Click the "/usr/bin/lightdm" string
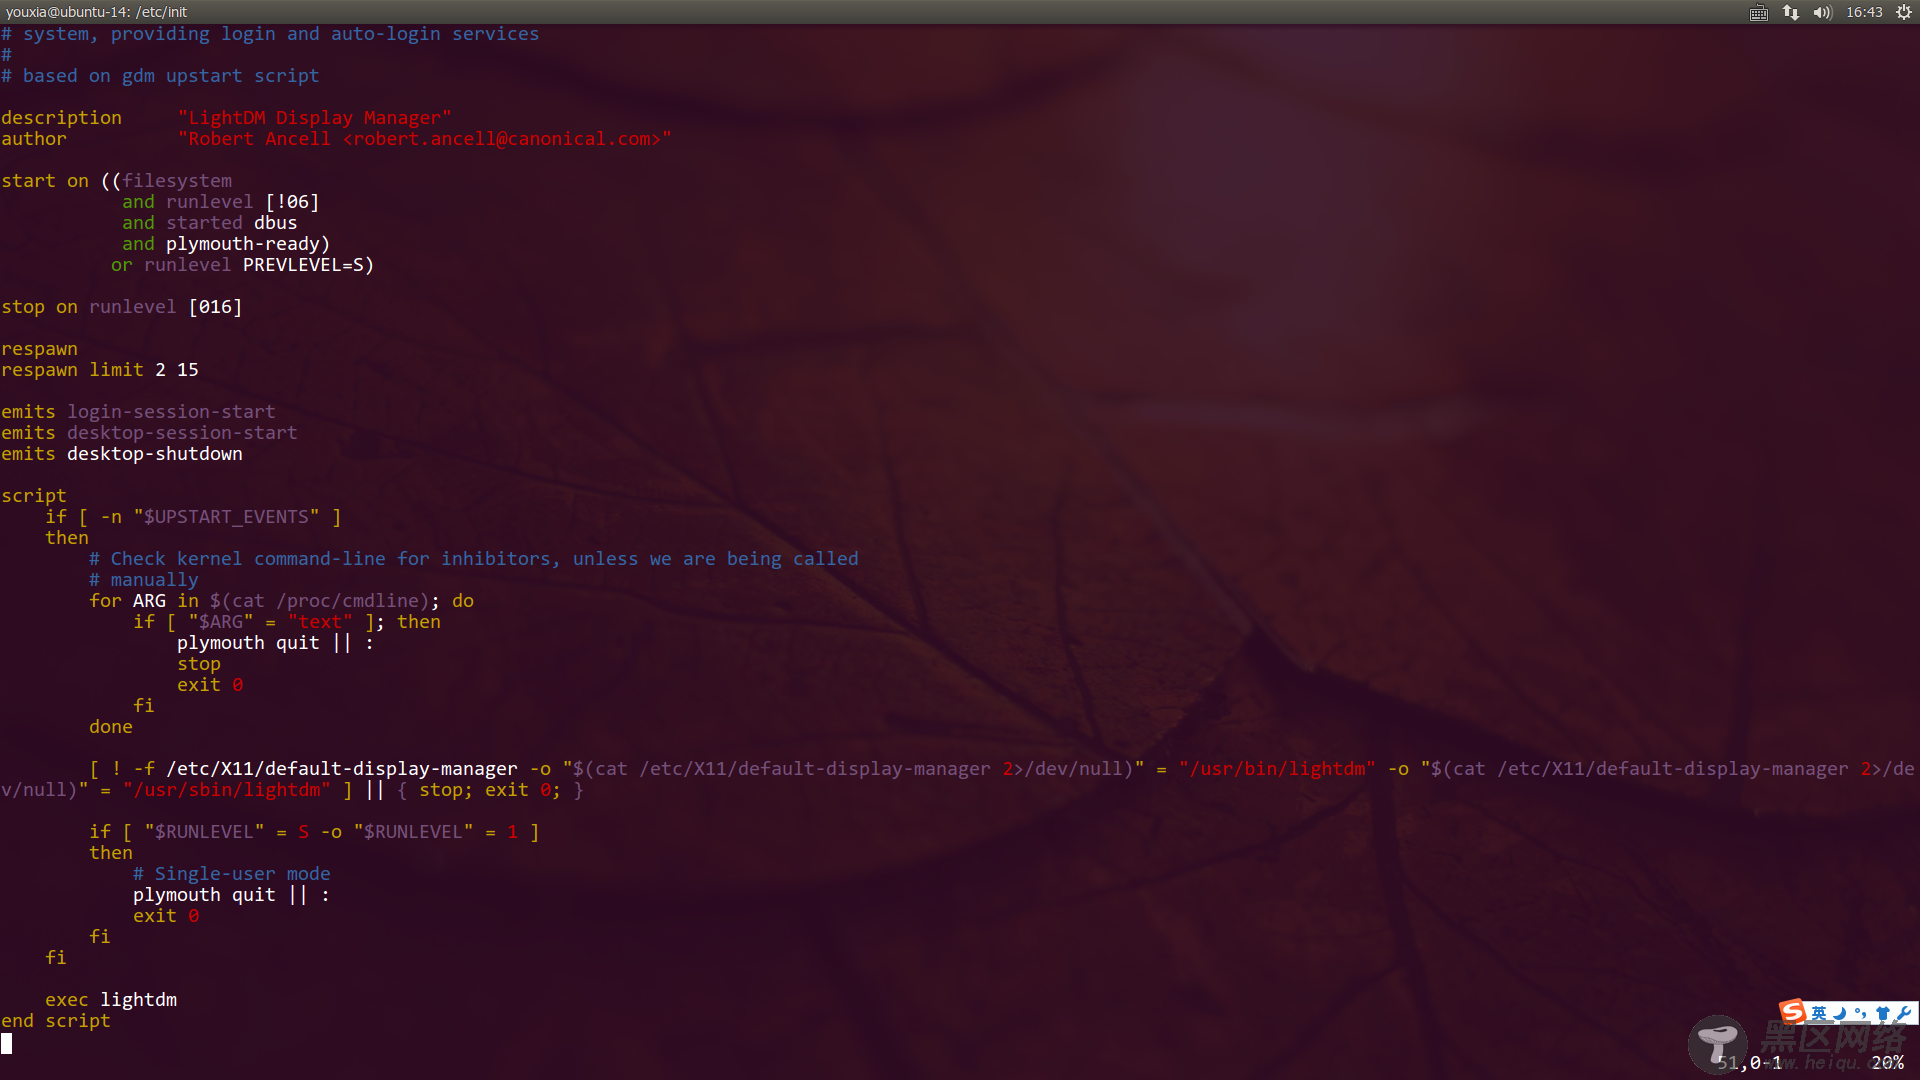The width and height of the screenshot is (1920, 1080). click(1277, 769)
